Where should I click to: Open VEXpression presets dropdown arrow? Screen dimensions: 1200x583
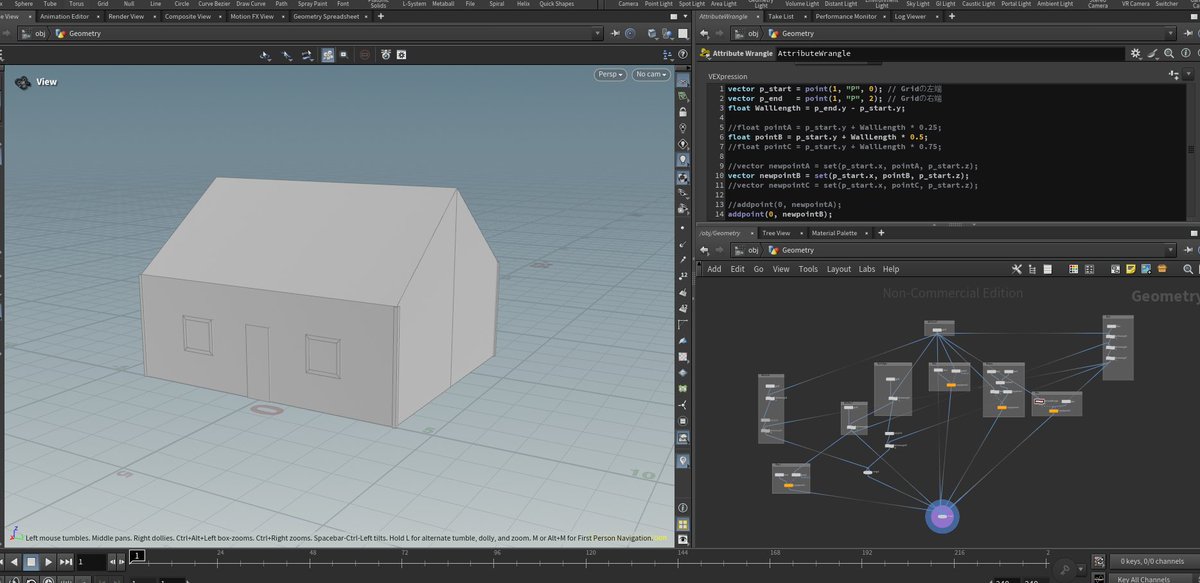(x=1188, y=75)
